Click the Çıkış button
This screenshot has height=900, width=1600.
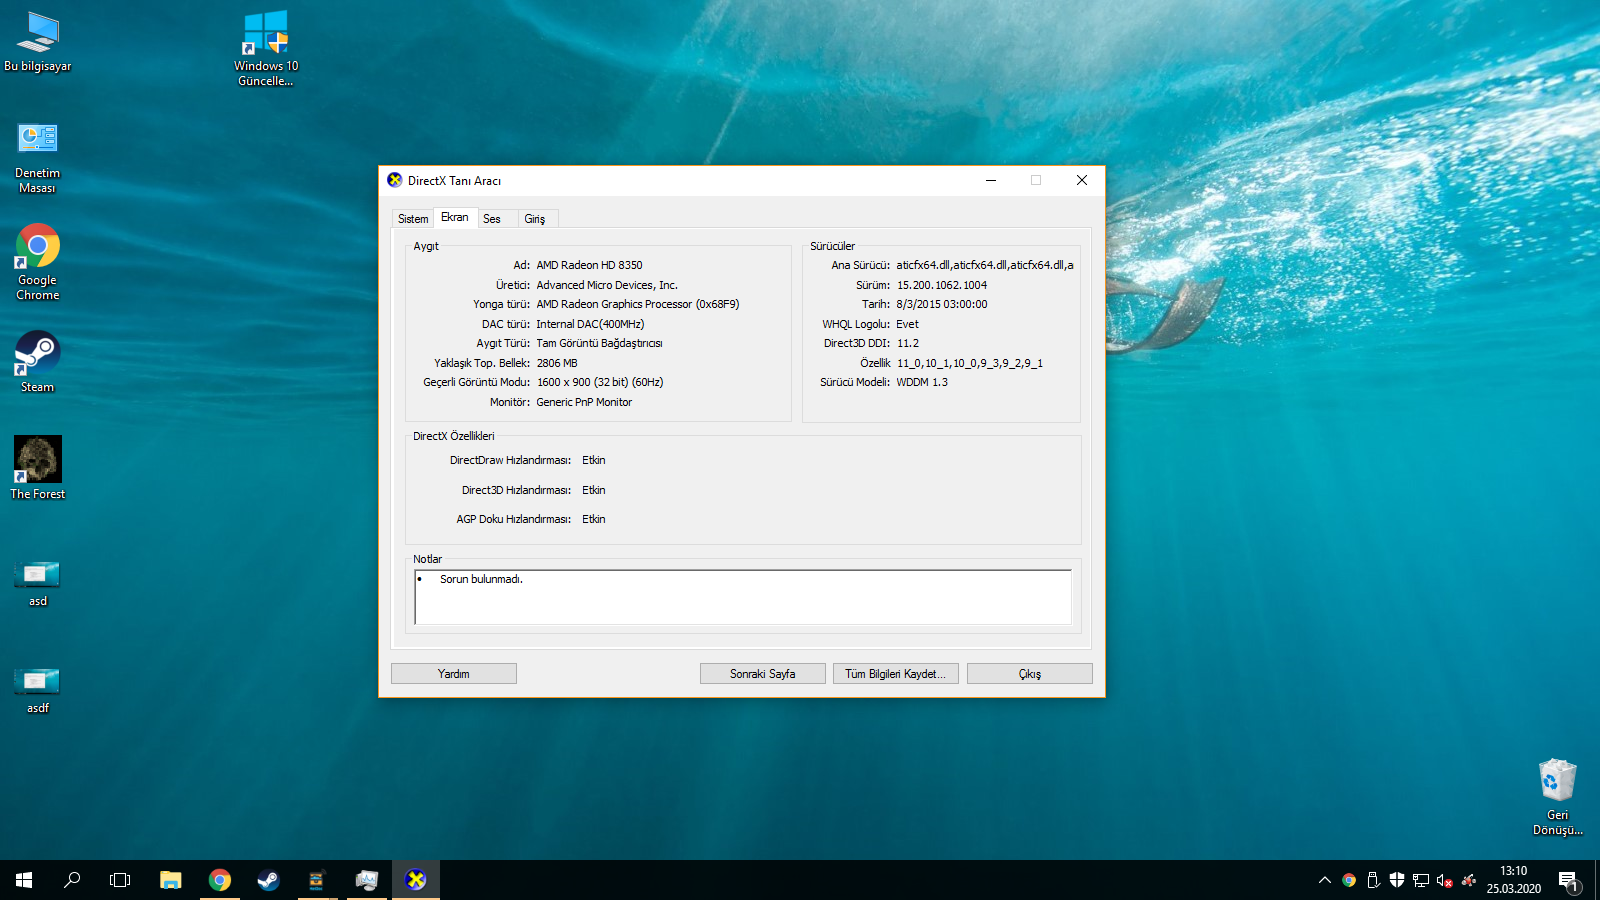(1030, 674)
